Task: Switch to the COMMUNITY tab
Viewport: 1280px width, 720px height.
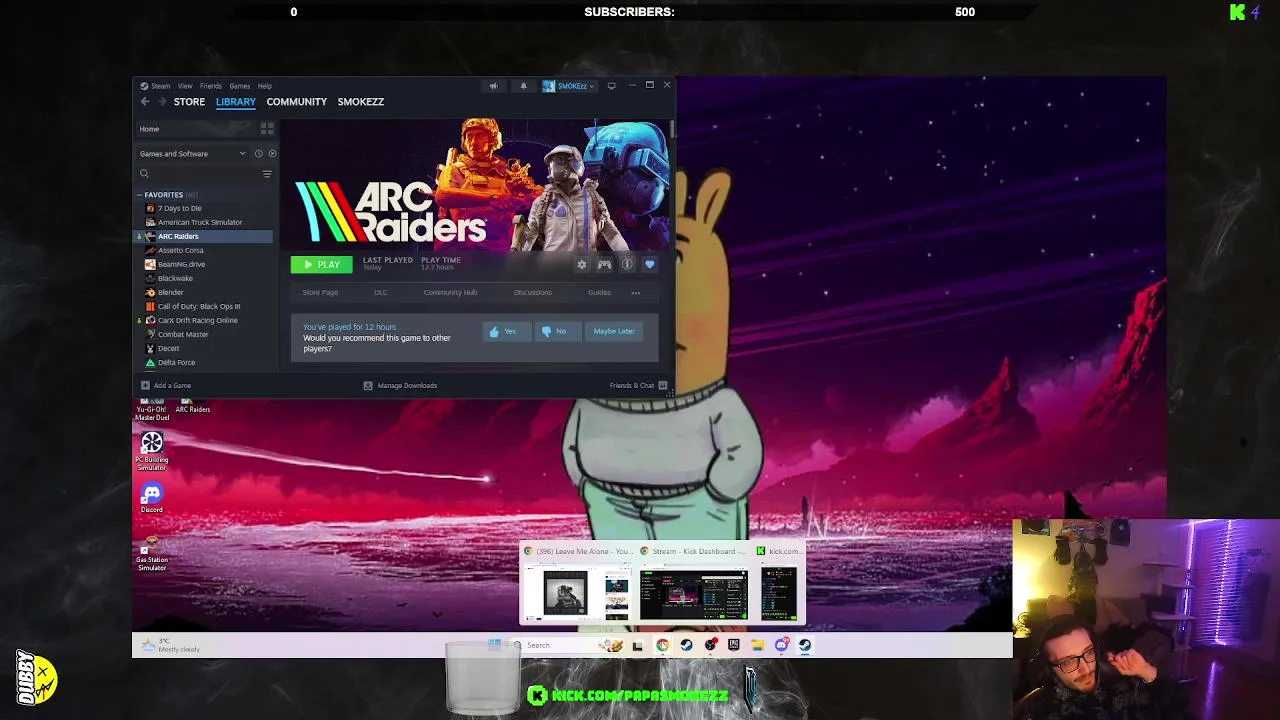Action: 297,101
